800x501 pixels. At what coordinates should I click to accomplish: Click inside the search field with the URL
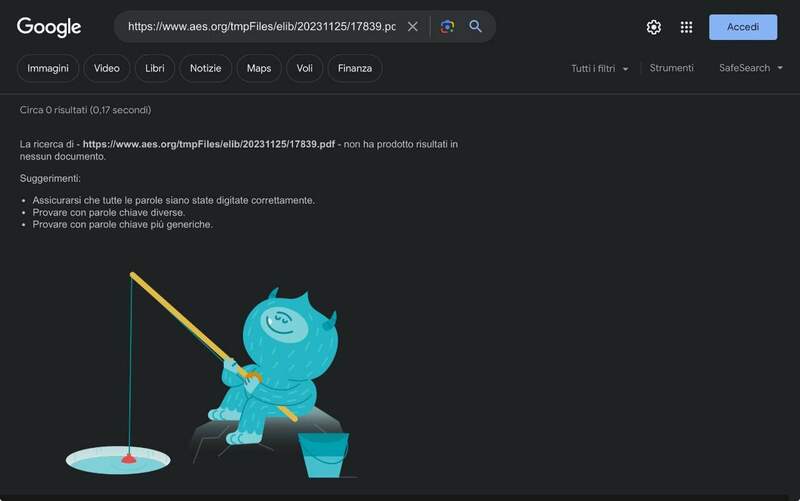pyautogui.click(x=260, y=27)
